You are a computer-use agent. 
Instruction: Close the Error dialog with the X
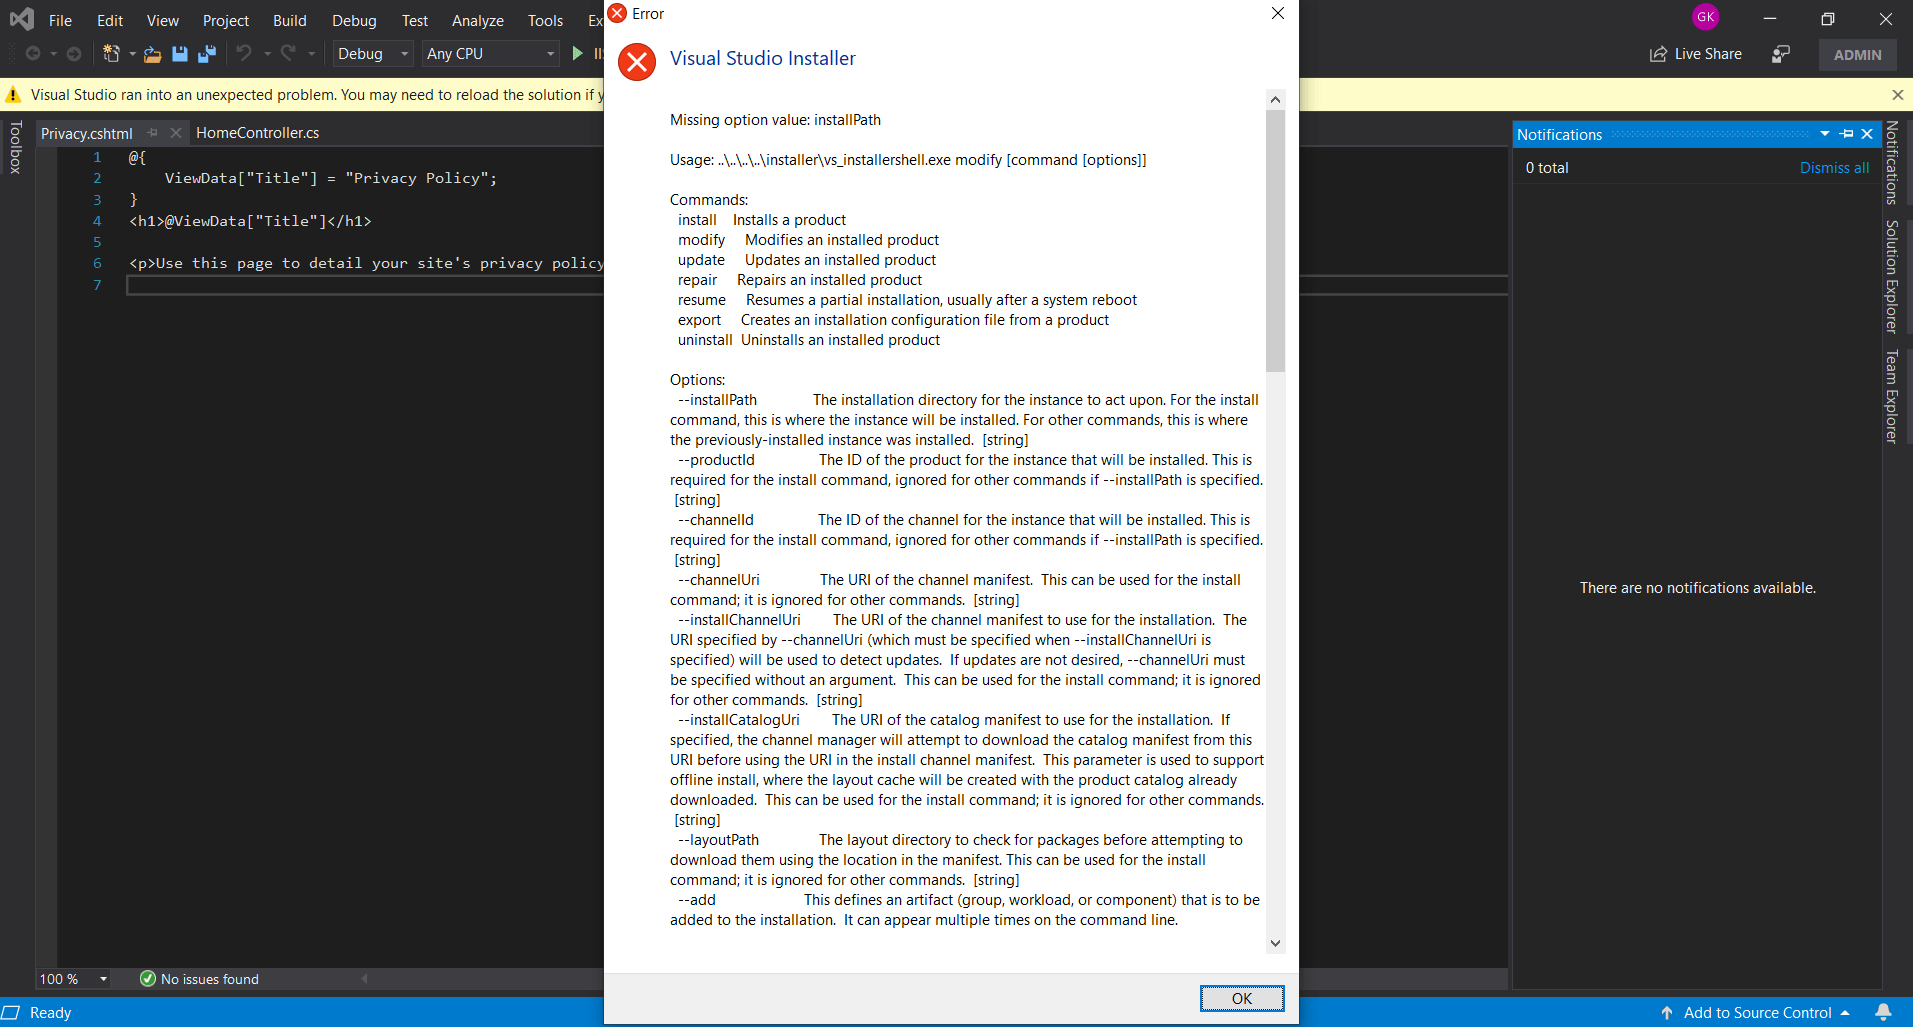(x=1278, y=13)
